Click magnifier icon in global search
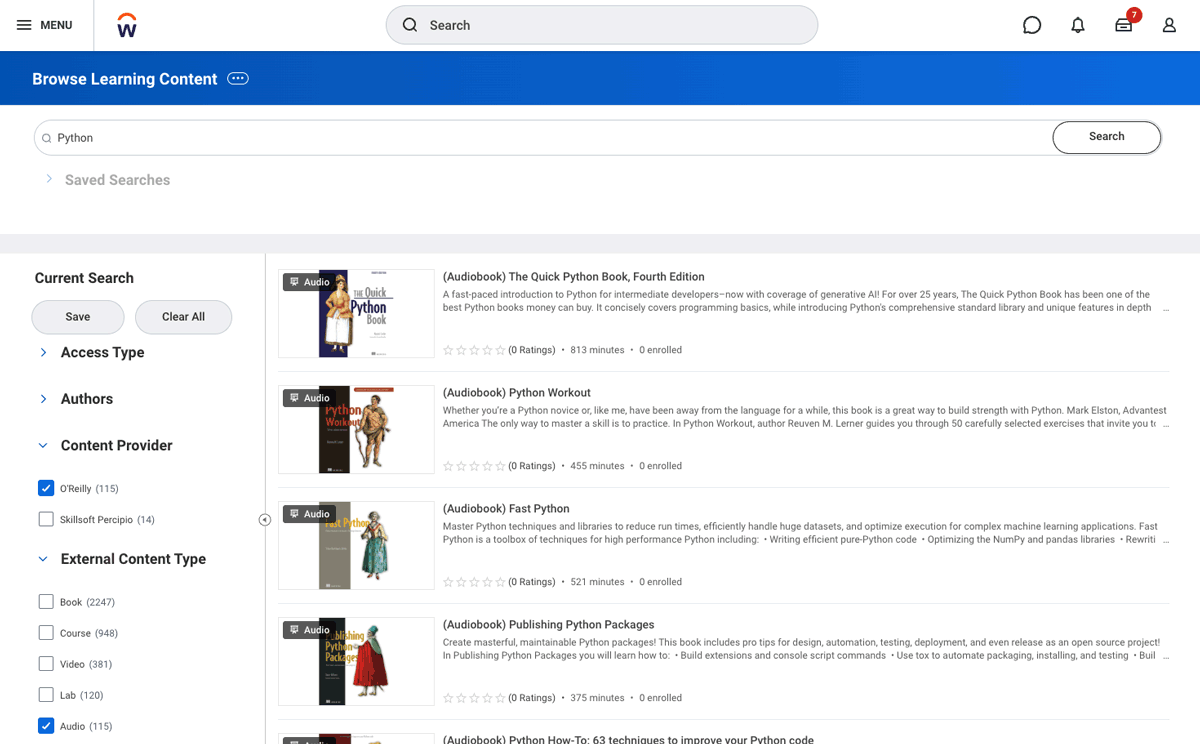Screen dimensions: 1200x744 coord(410,25)
